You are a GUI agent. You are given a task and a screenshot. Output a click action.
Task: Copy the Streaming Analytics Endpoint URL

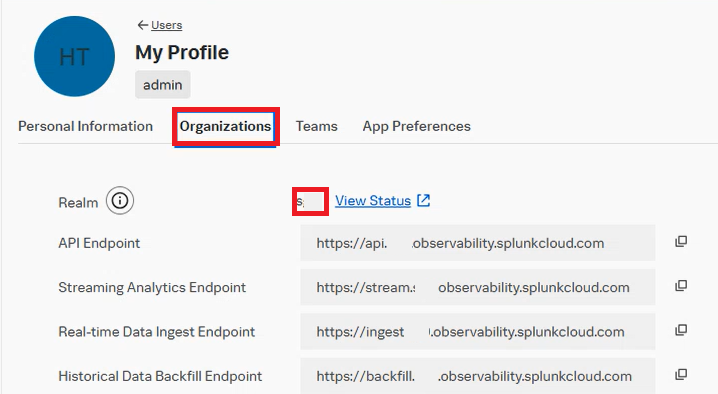coord(681,286)
